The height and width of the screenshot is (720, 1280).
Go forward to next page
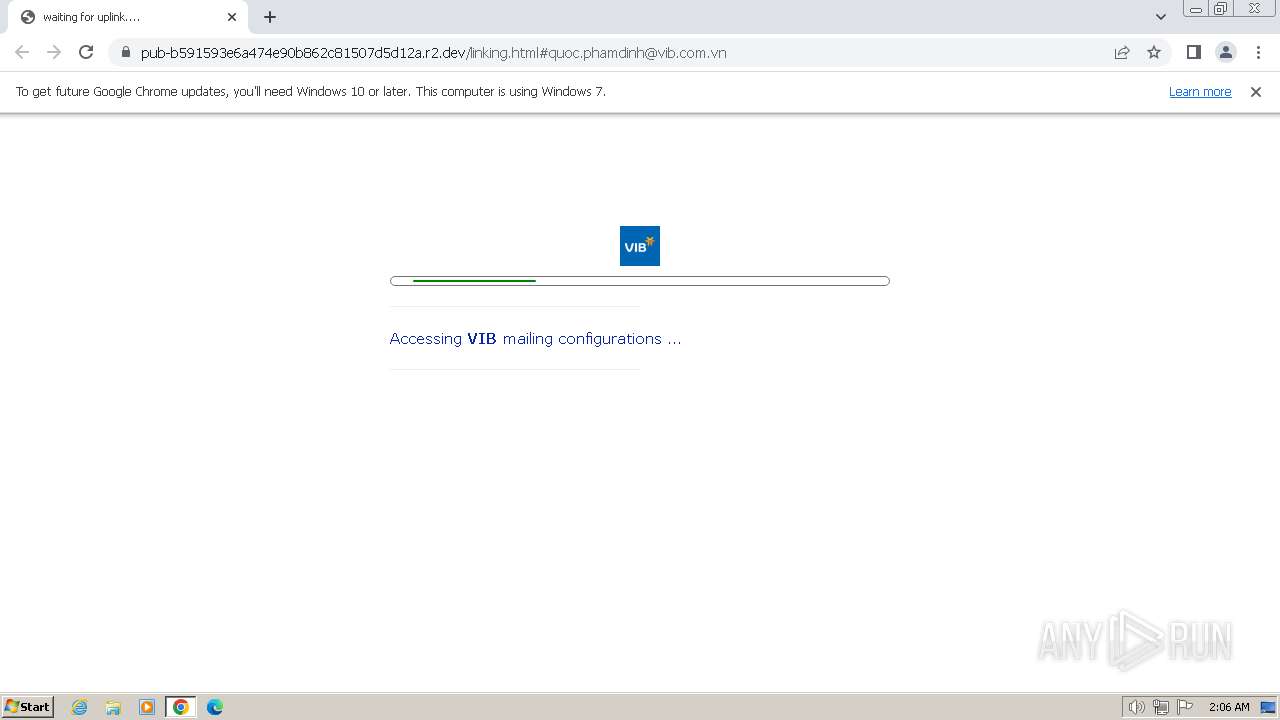54,52
